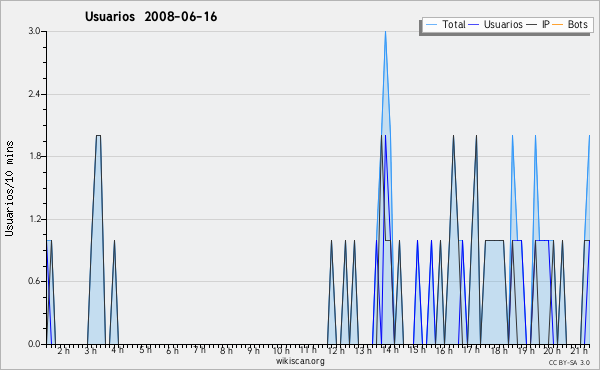
Task: Click the '10 h' x-axis label
Action: coord(281,351)
